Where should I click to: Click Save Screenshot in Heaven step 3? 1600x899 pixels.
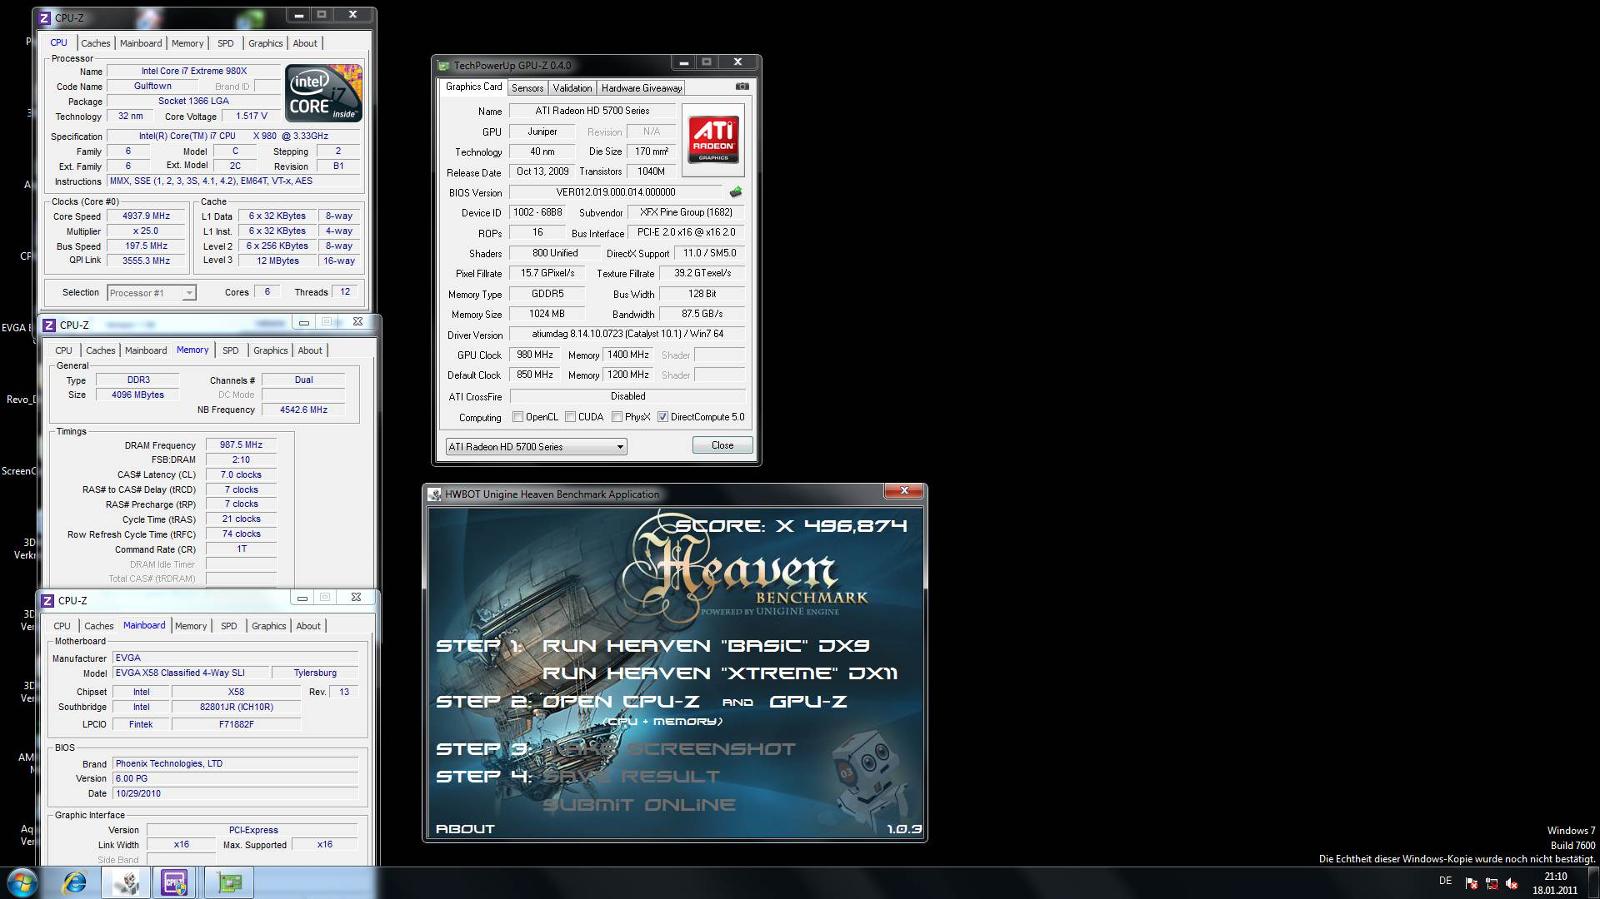click(669, 749)
